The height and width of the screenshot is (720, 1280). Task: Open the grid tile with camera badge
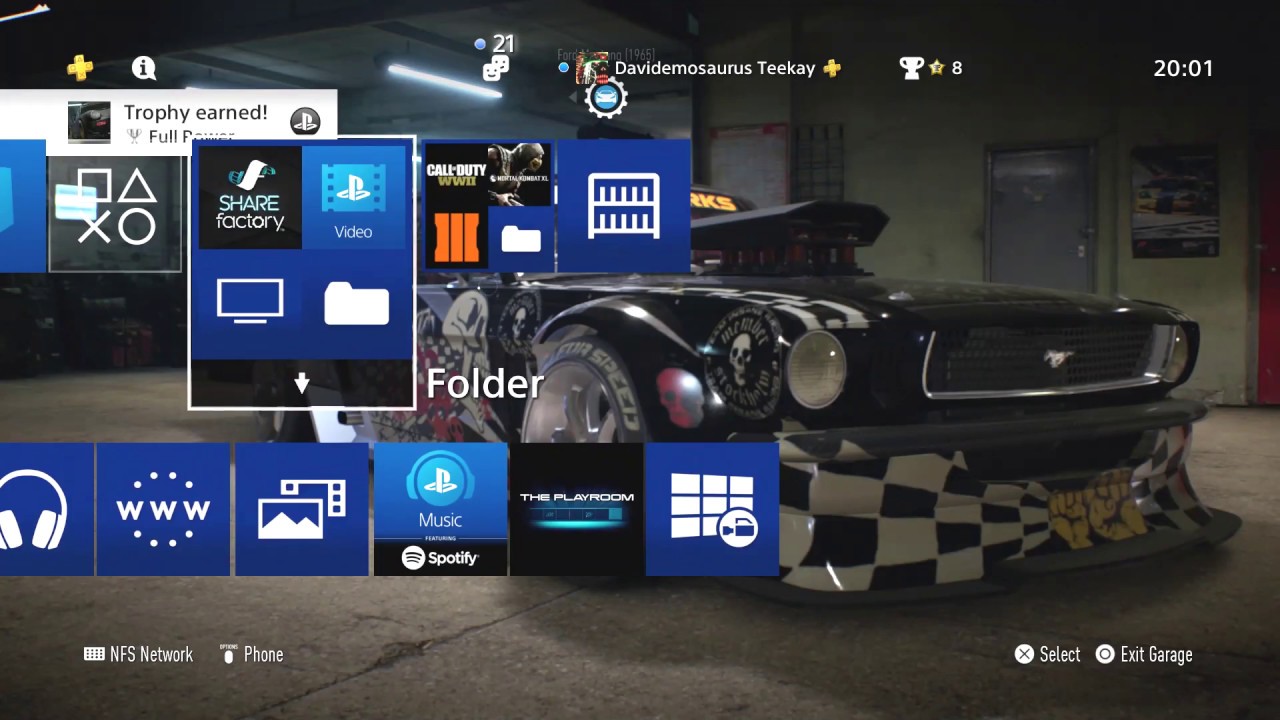pos(712,509)
